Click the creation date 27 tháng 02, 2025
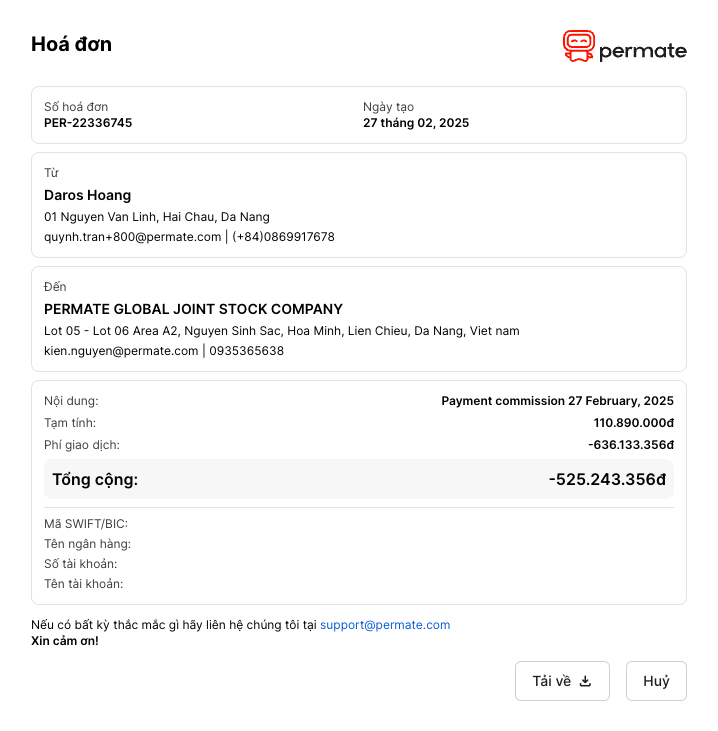 coord(416,123)
